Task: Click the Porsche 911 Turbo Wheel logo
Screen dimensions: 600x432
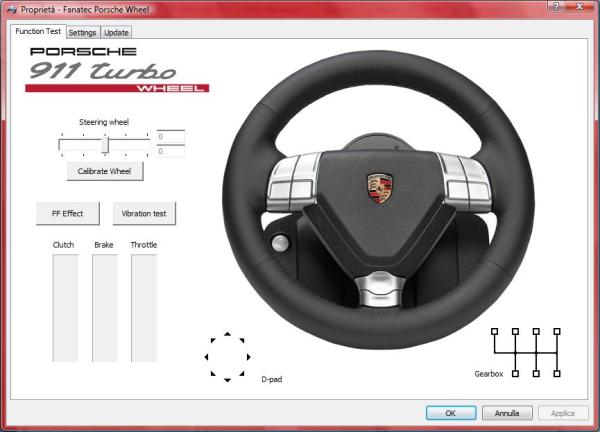Action: click(117, 69)
